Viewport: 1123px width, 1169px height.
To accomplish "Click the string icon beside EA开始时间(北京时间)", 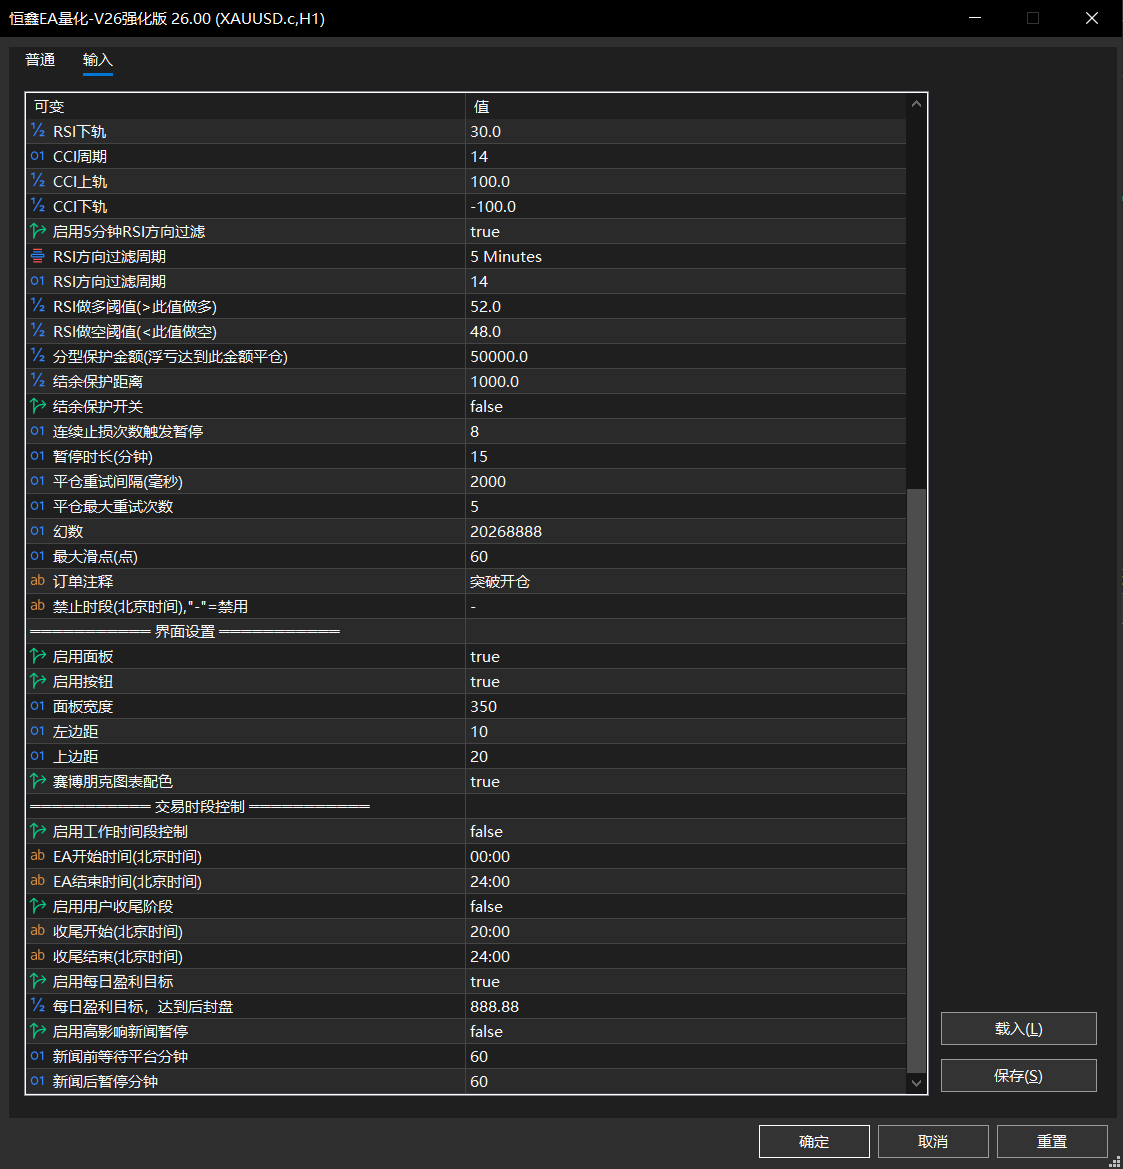I will [x=38, y=856].
